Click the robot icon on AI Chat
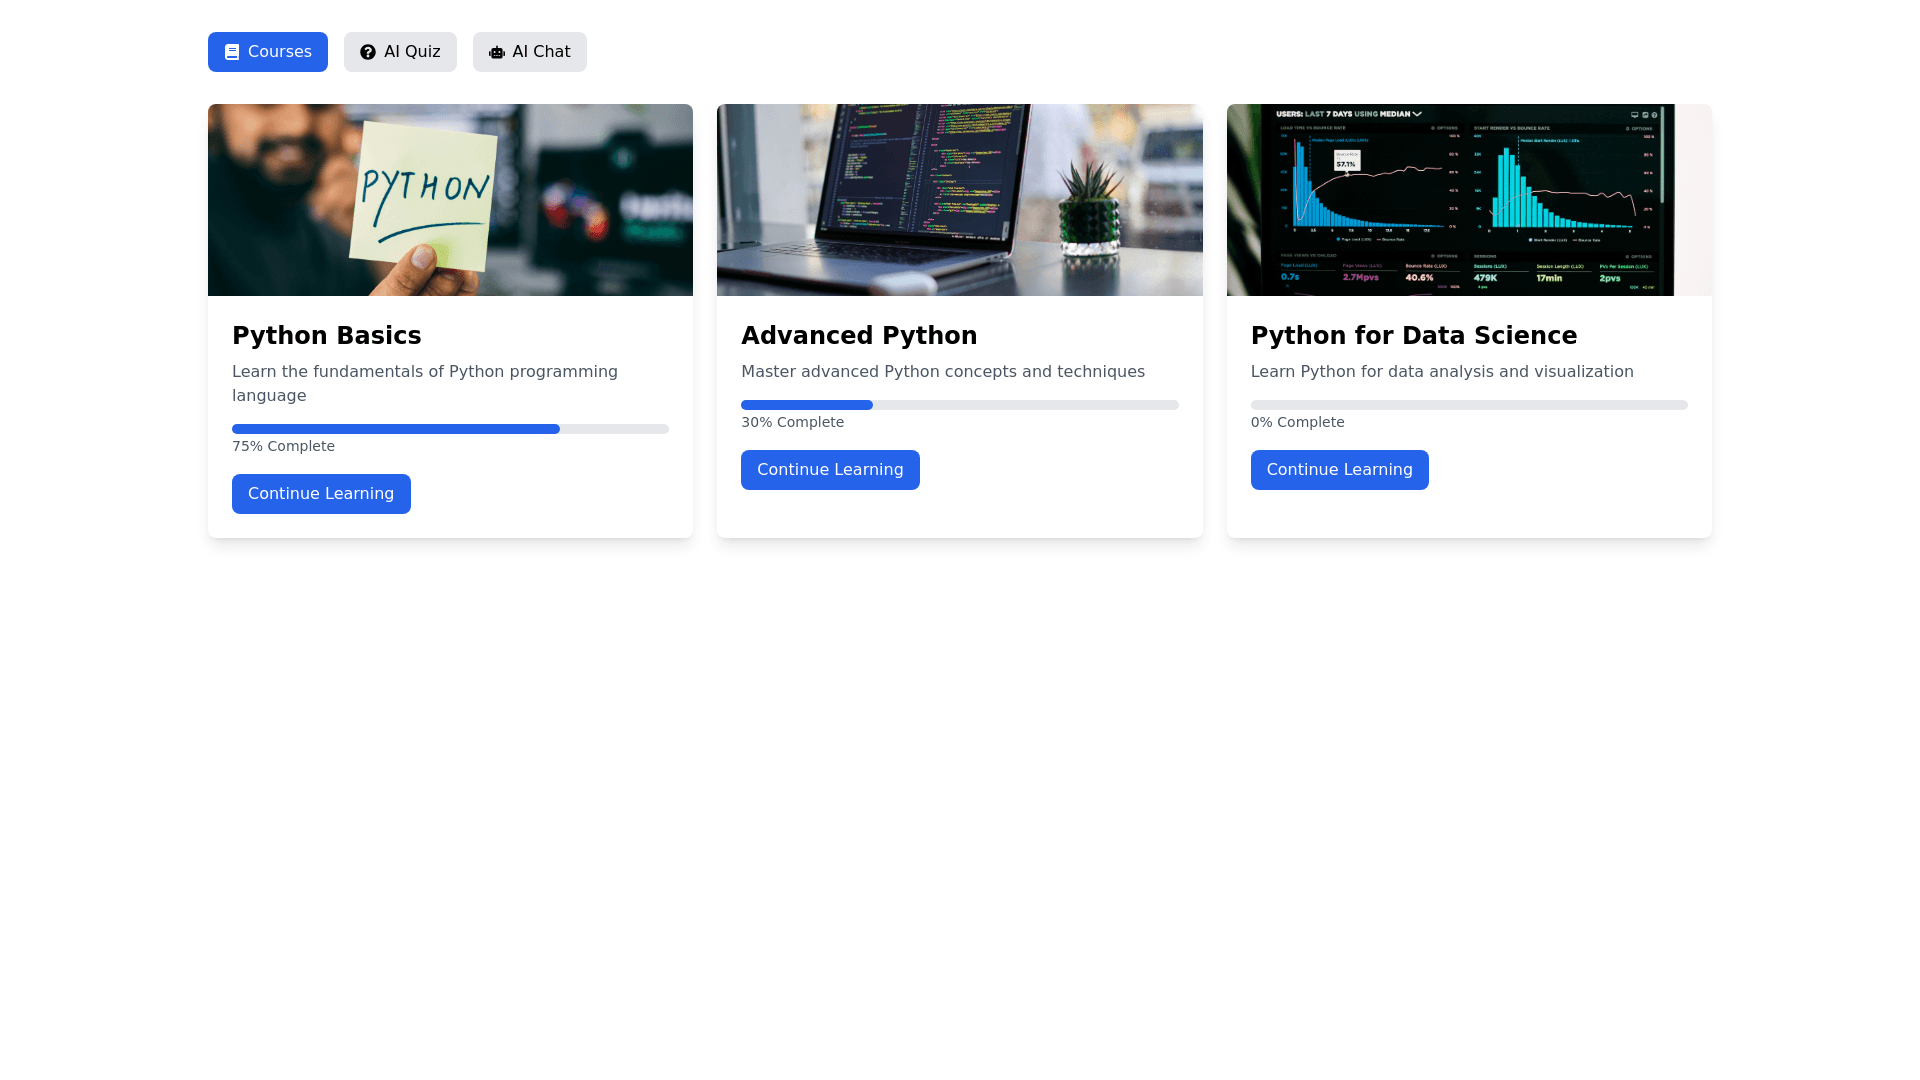This screenshot has height=1080, width=1920. pos(497,52)
